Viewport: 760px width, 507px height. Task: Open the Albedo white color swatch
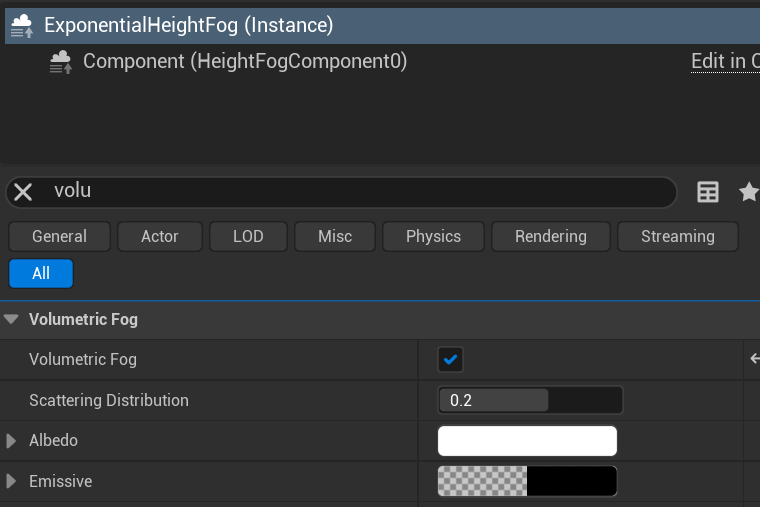[527, 441]
